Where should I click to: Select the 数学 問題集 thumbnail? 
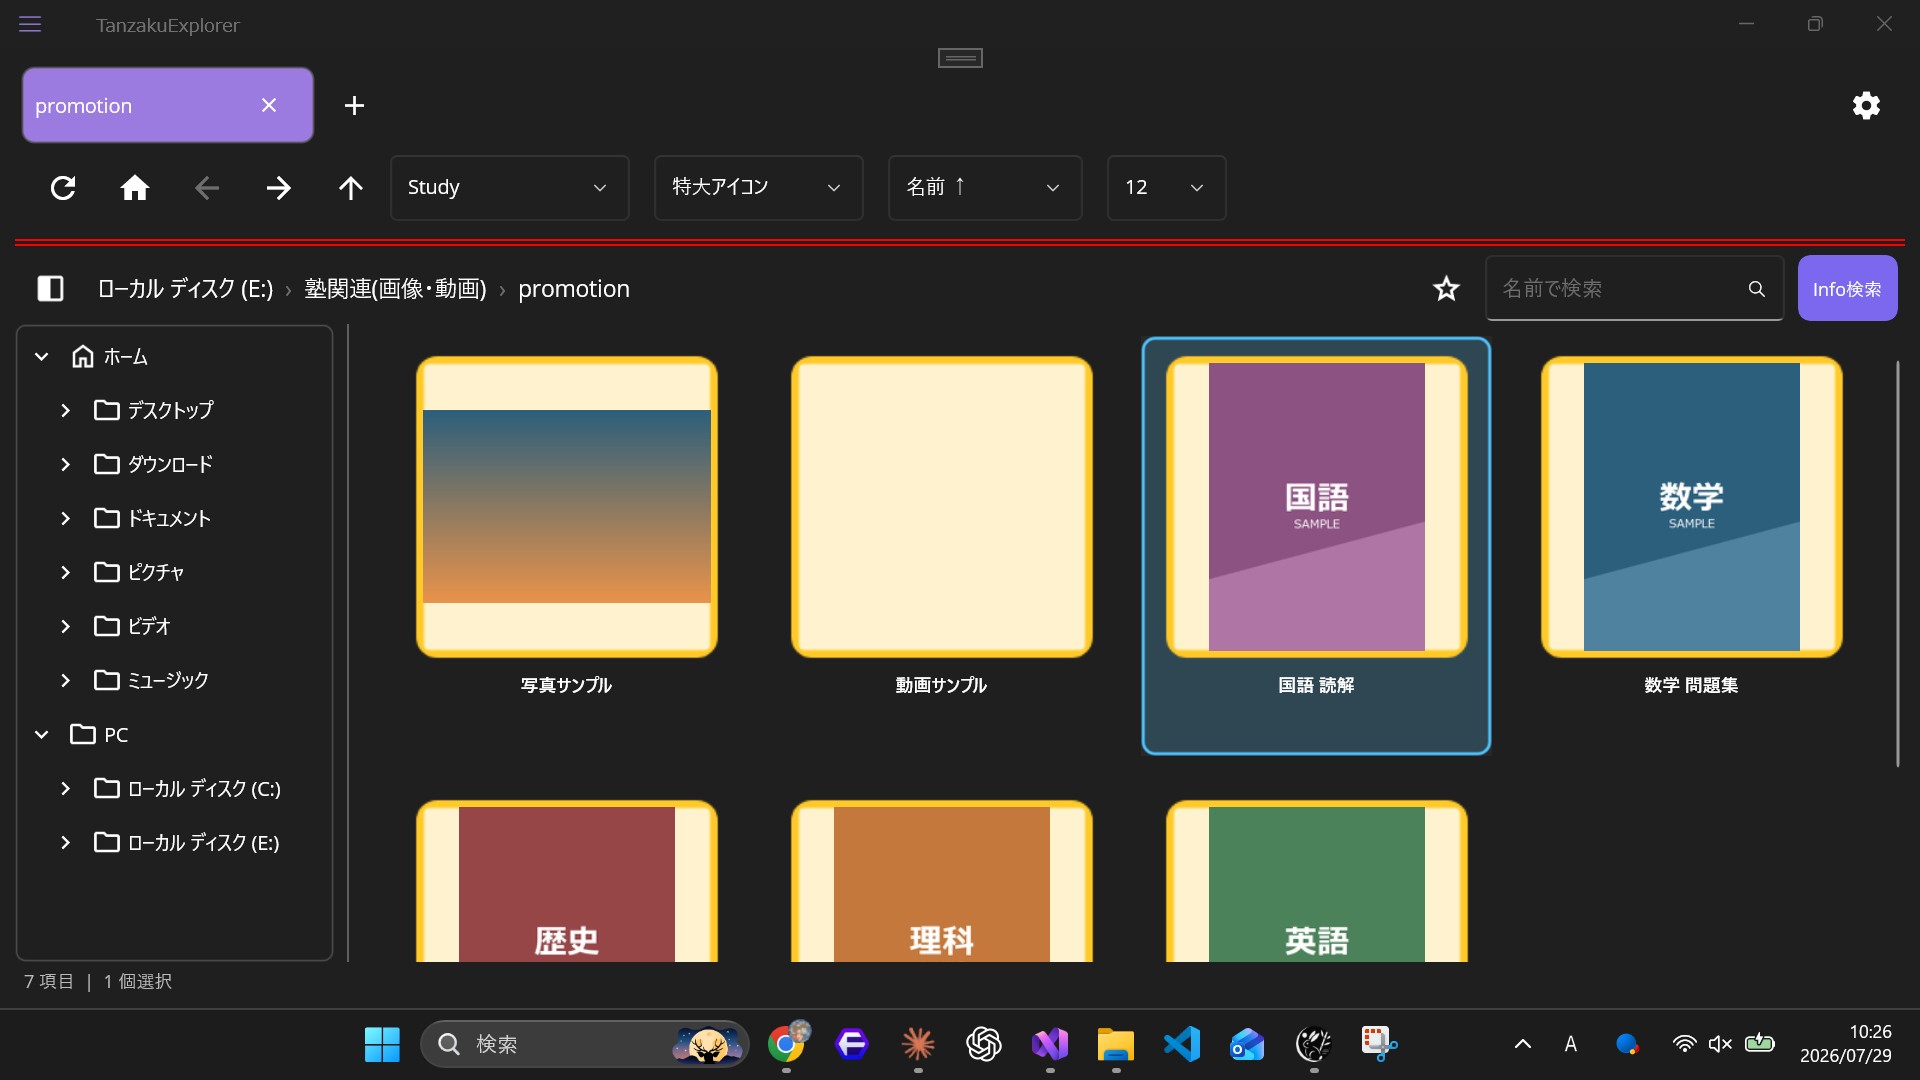coord(1692,507)
